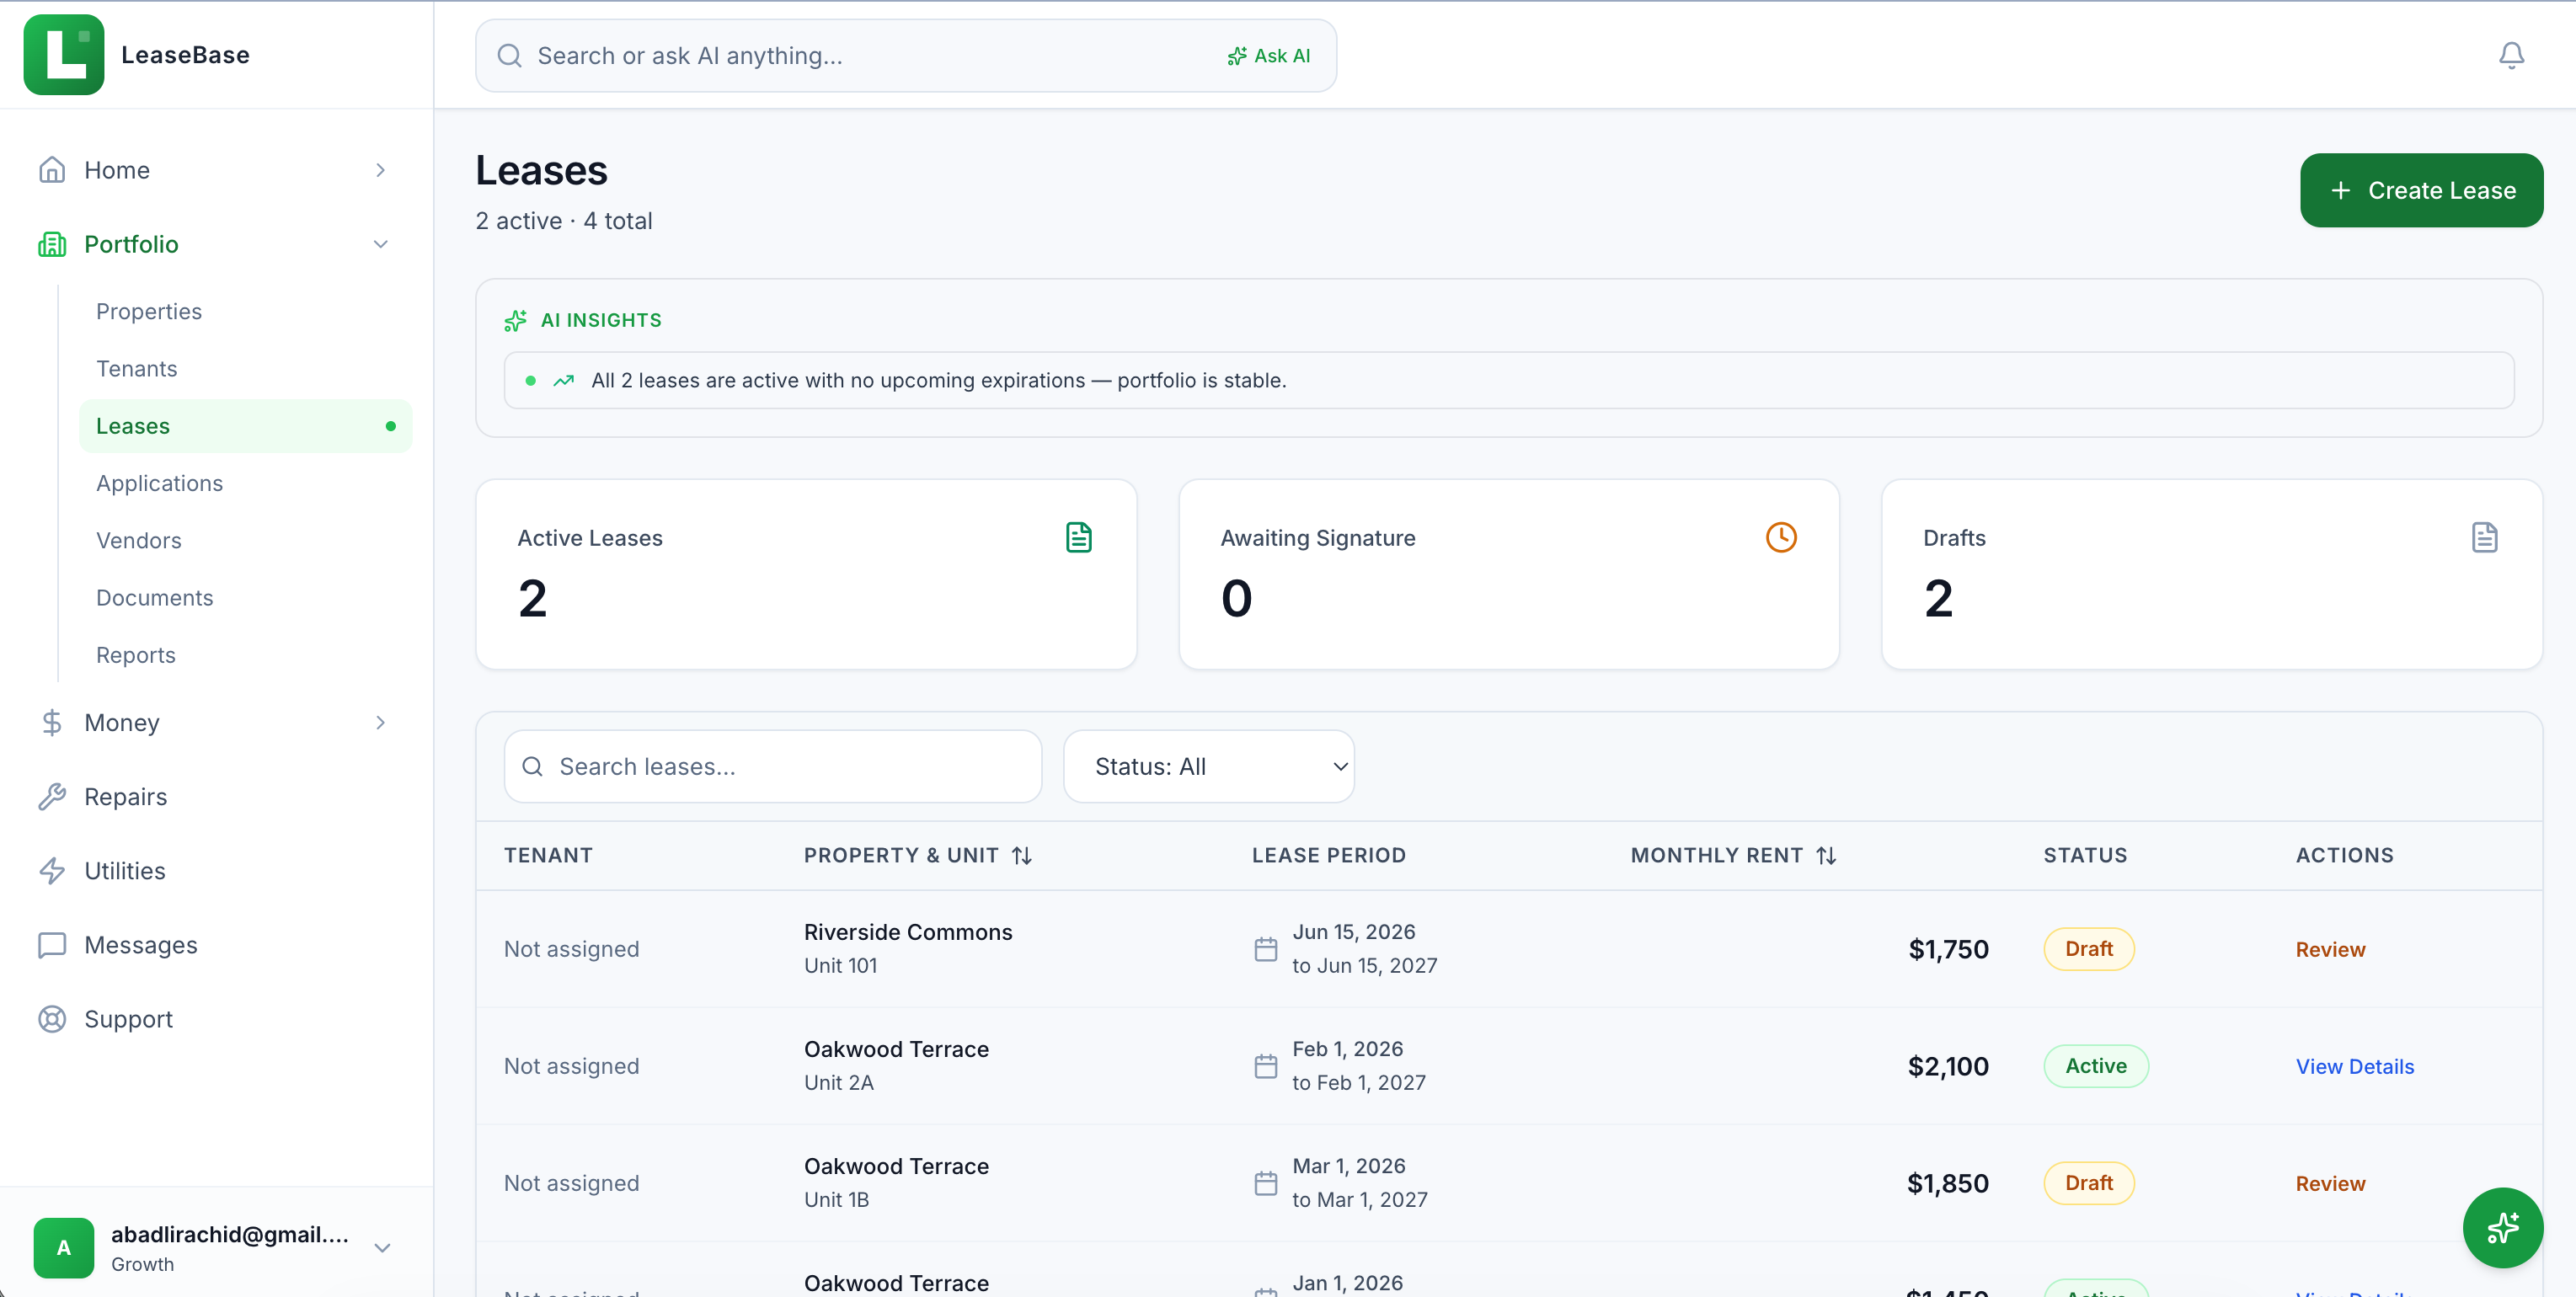The image size is (2576, 1297).
Task: Focus the Search leases field
Action: (773, 766)
